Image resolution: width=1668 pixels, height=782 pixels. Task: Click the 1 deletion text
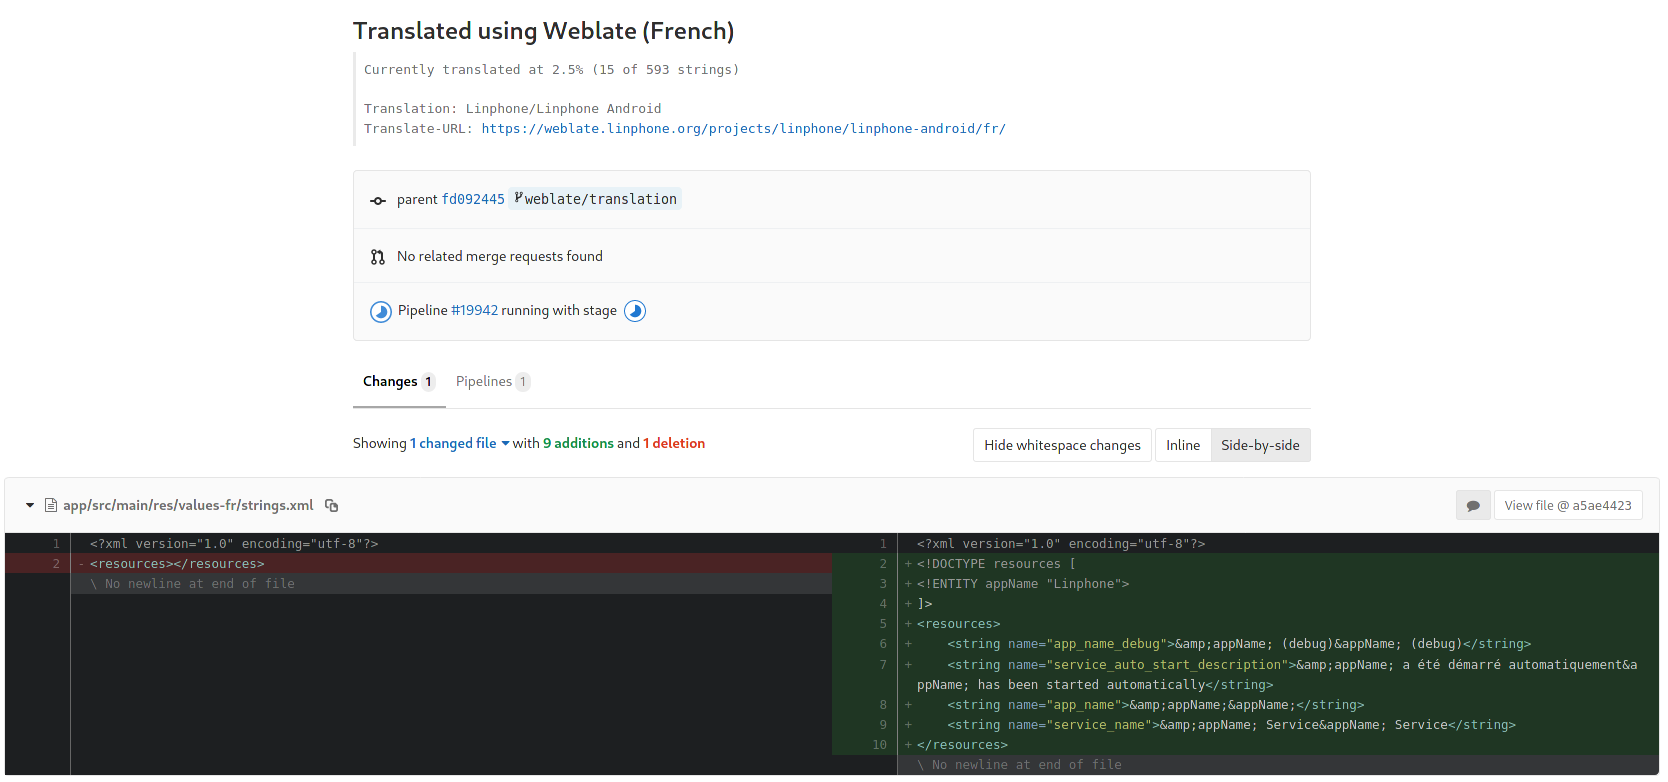pos(674,443)
